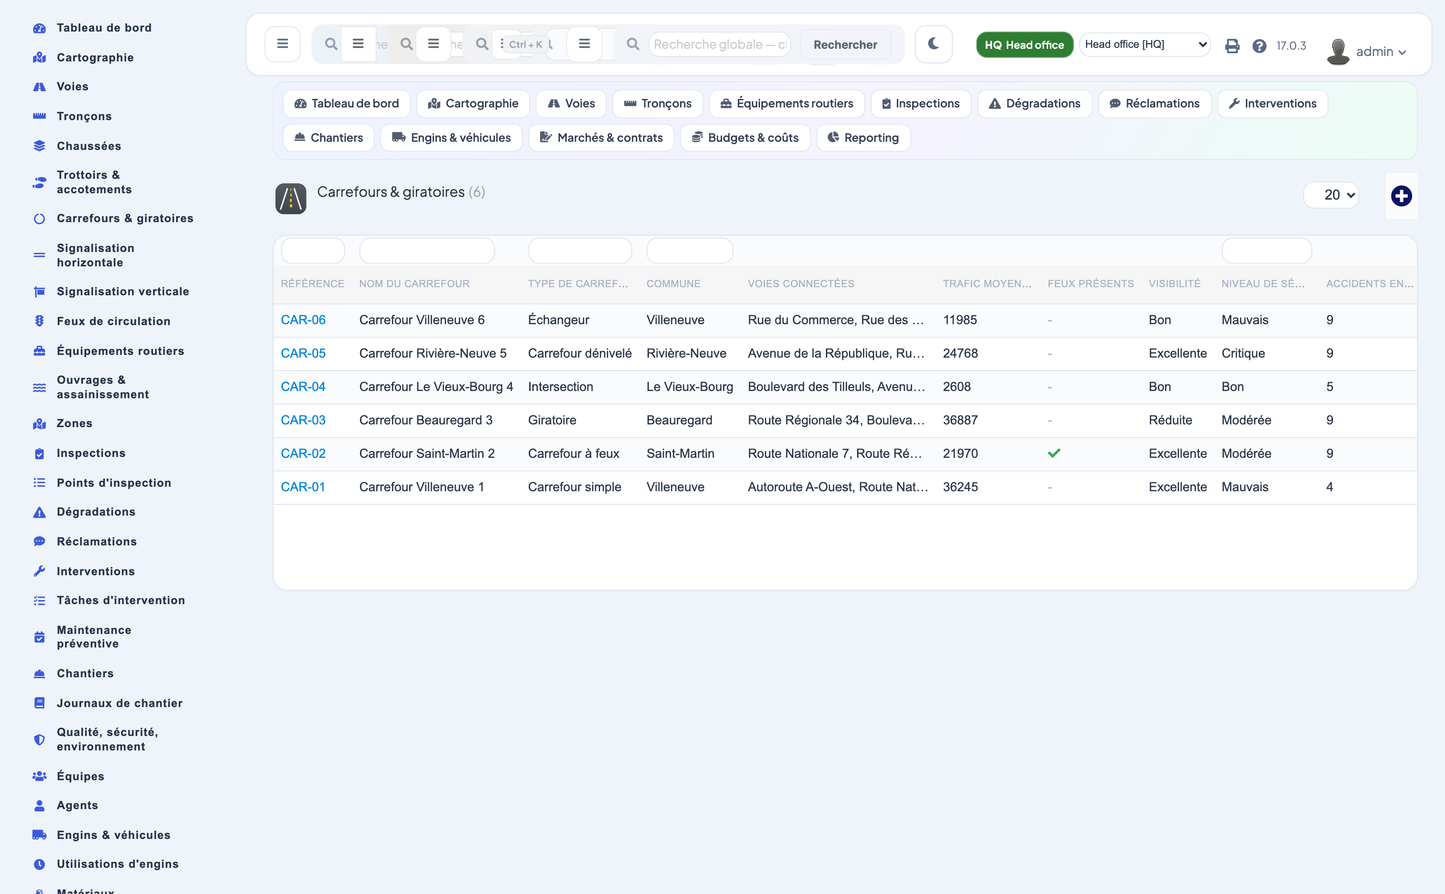
Task: Open Tâches d'intervention in sidebar
Action: [x=121, y=601]
